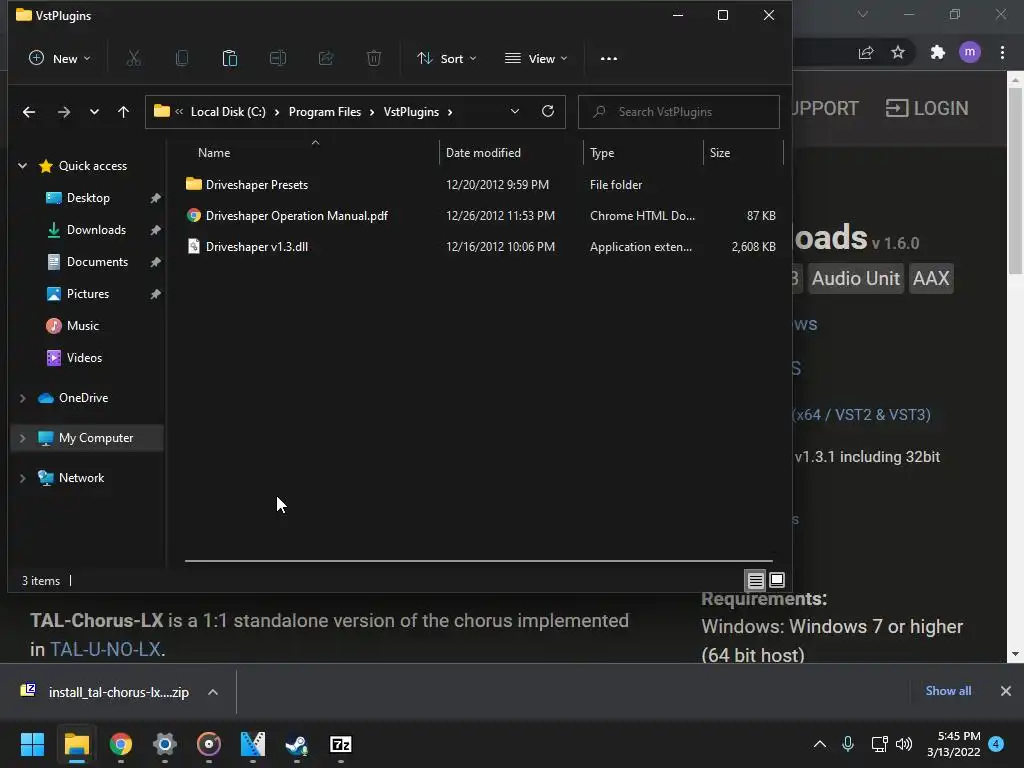Open TAL-U-NO-LX link on webpage

click(x=105, y=649)
